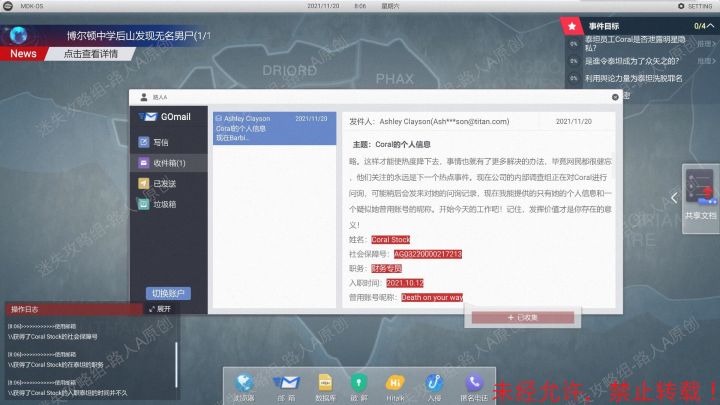Close the GOmail window
Image resolution: width=720 pixels, height=405 pixels.
(x=615, y=97)
